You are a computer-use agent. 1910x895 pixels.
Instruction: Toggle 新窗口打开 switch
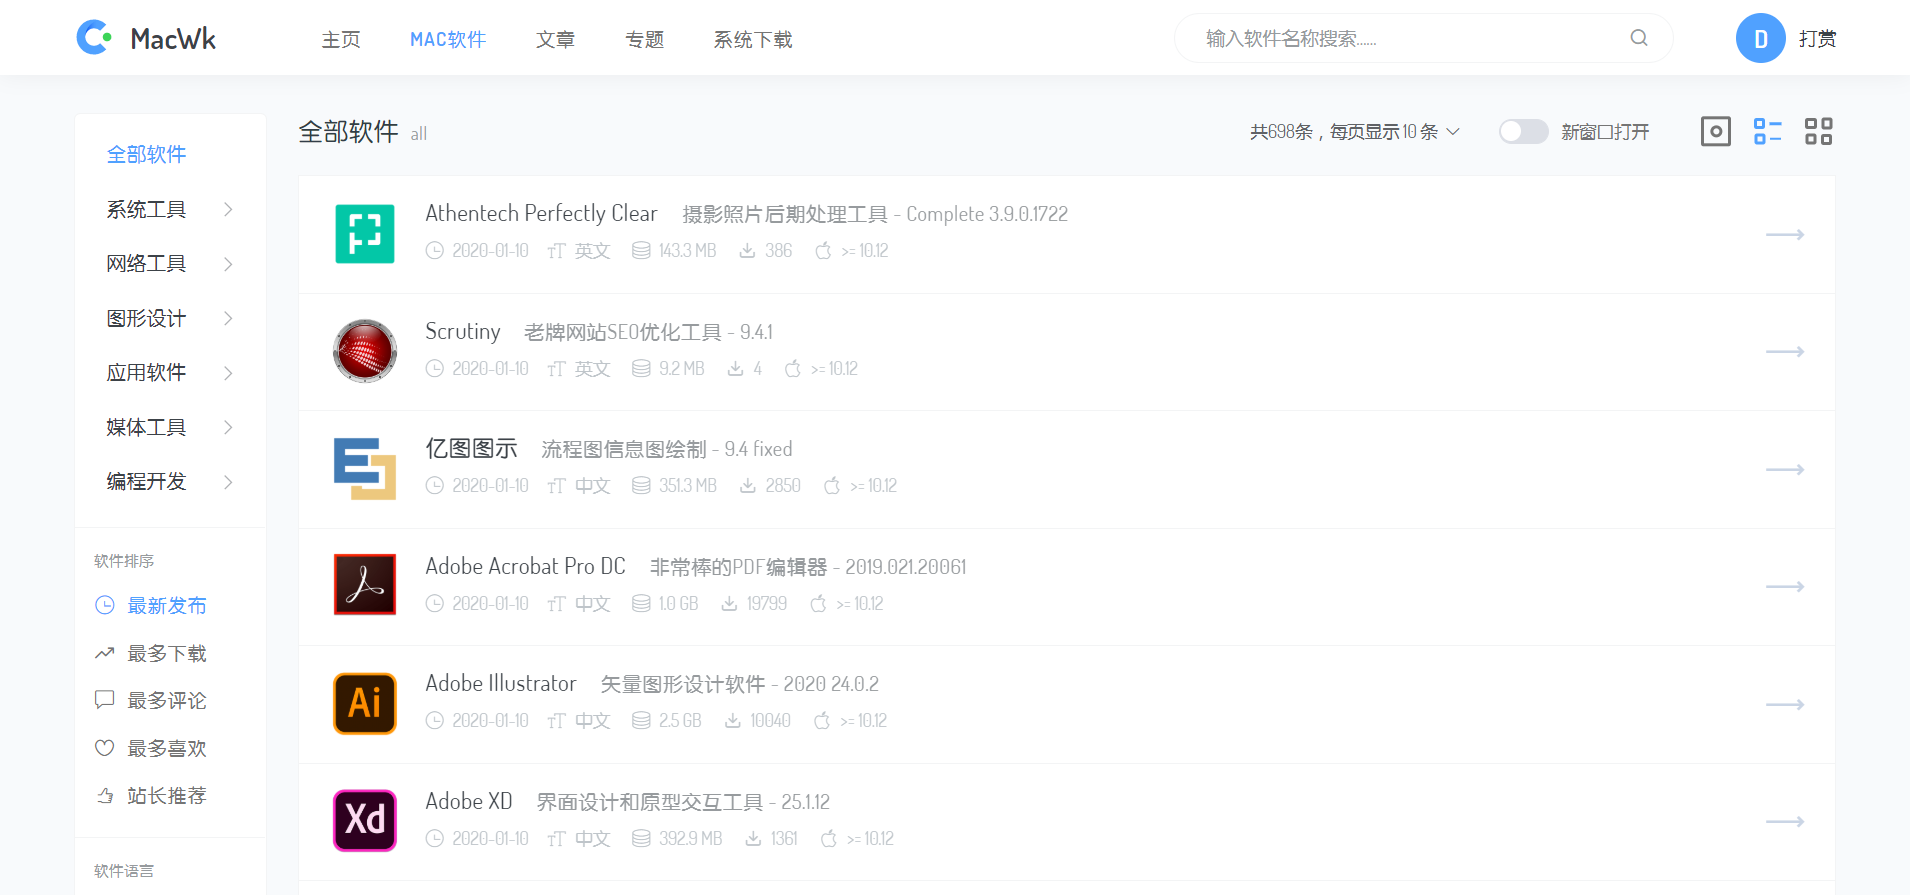coord(1523,131)
